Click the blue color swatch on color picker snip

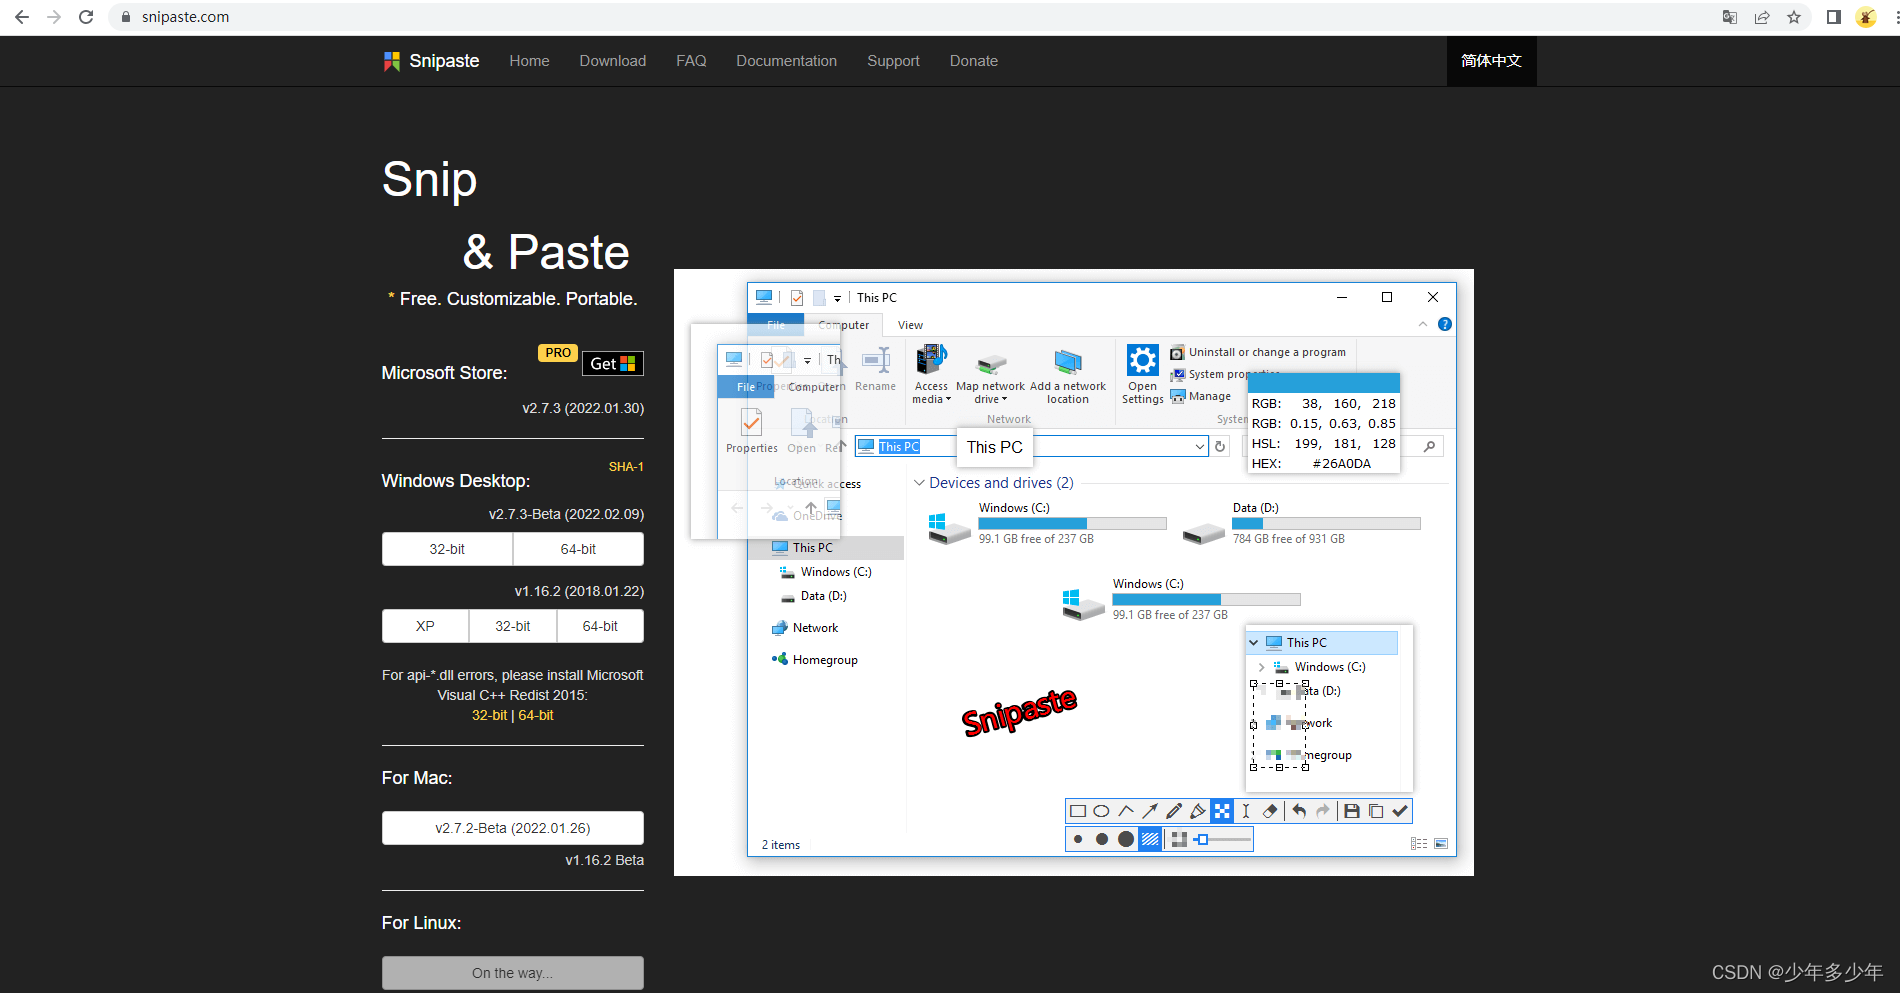(x=1324, y=384)
